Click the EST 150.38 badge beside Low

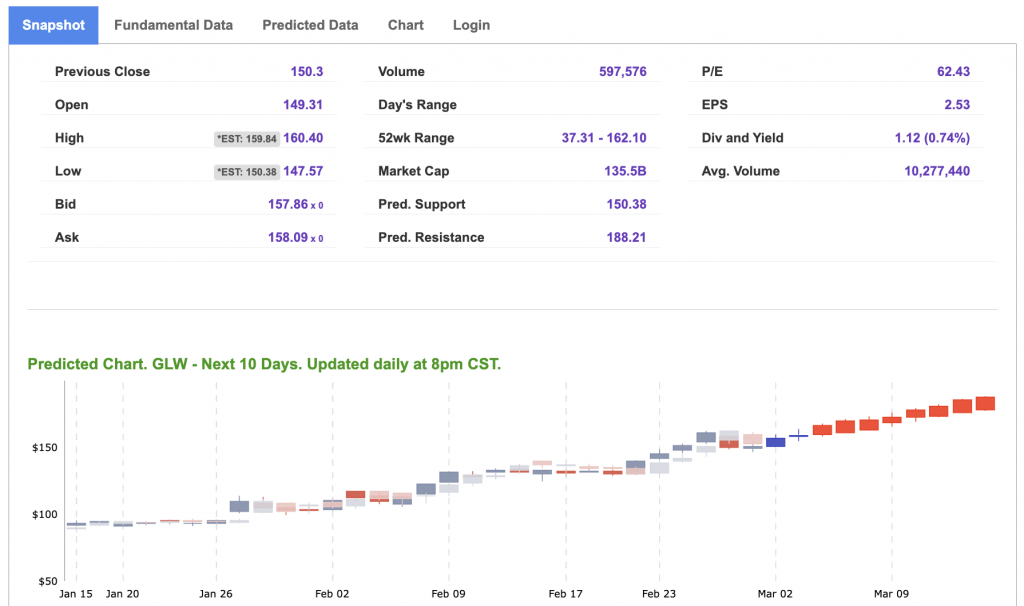point(246,172)
